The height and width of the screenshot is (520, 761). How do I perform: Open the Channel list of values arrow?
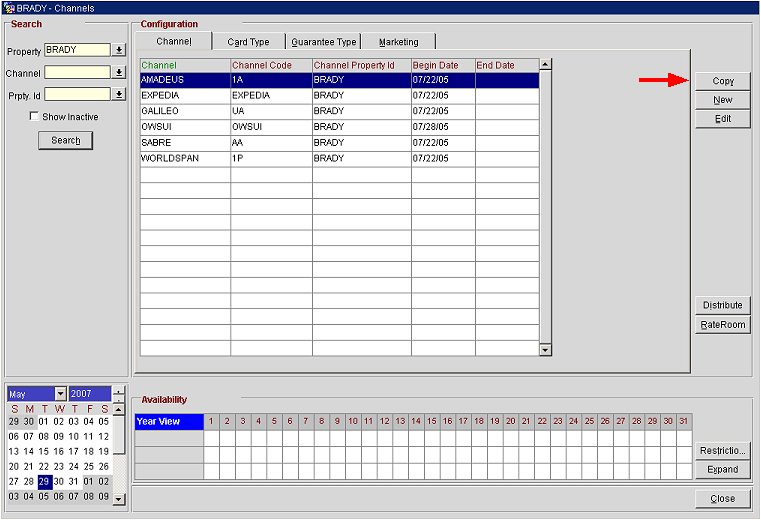pyautogui.click(x=119, y=72)
